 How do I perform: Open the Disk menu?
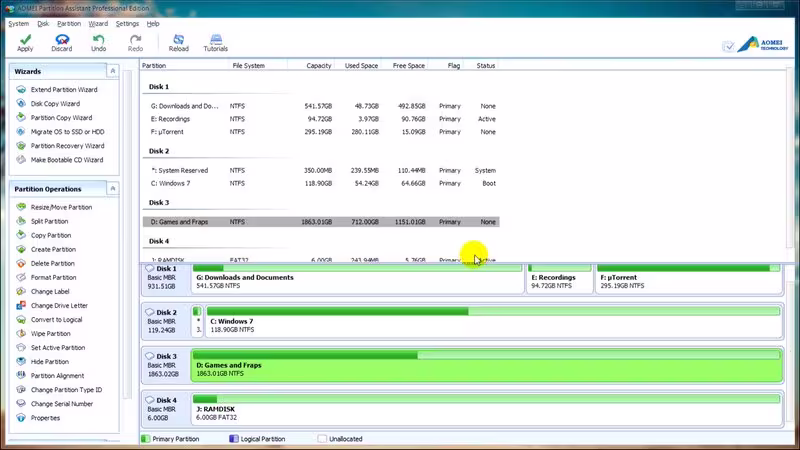[x=43, y=23]
